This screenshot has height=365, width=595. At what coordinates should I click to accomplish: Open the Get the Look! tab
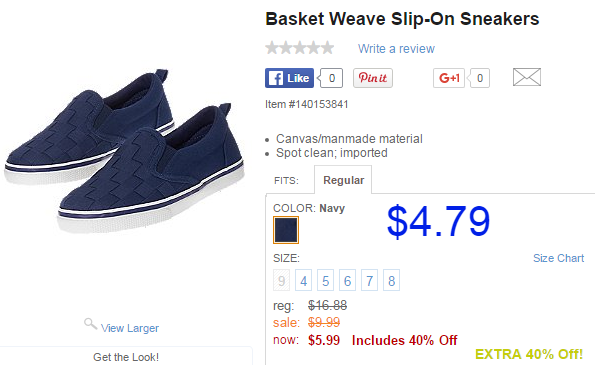(126, 357)
